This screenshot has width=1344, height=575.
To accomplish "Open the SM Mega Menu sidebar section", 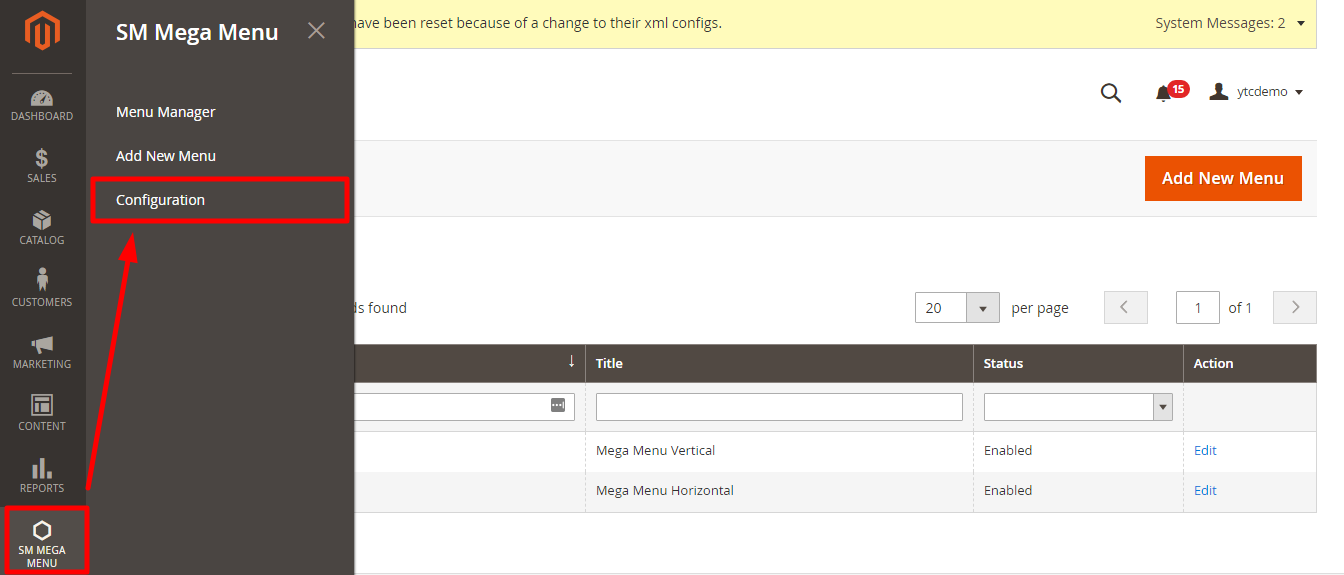I will [x=43, y=541].
